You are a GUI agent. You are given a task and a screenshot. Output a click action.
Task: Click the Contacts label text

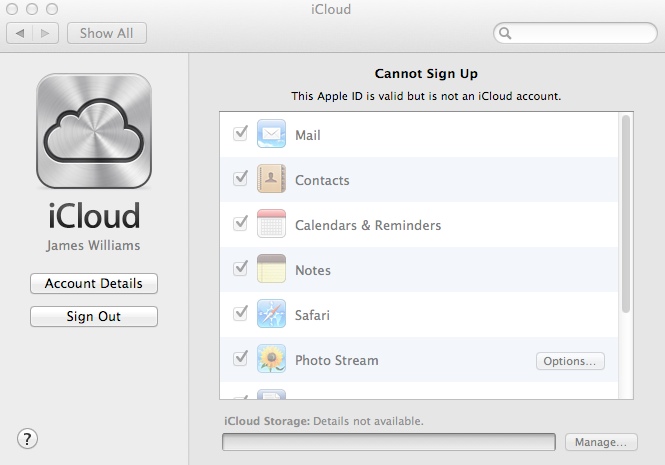click(322, 180)
